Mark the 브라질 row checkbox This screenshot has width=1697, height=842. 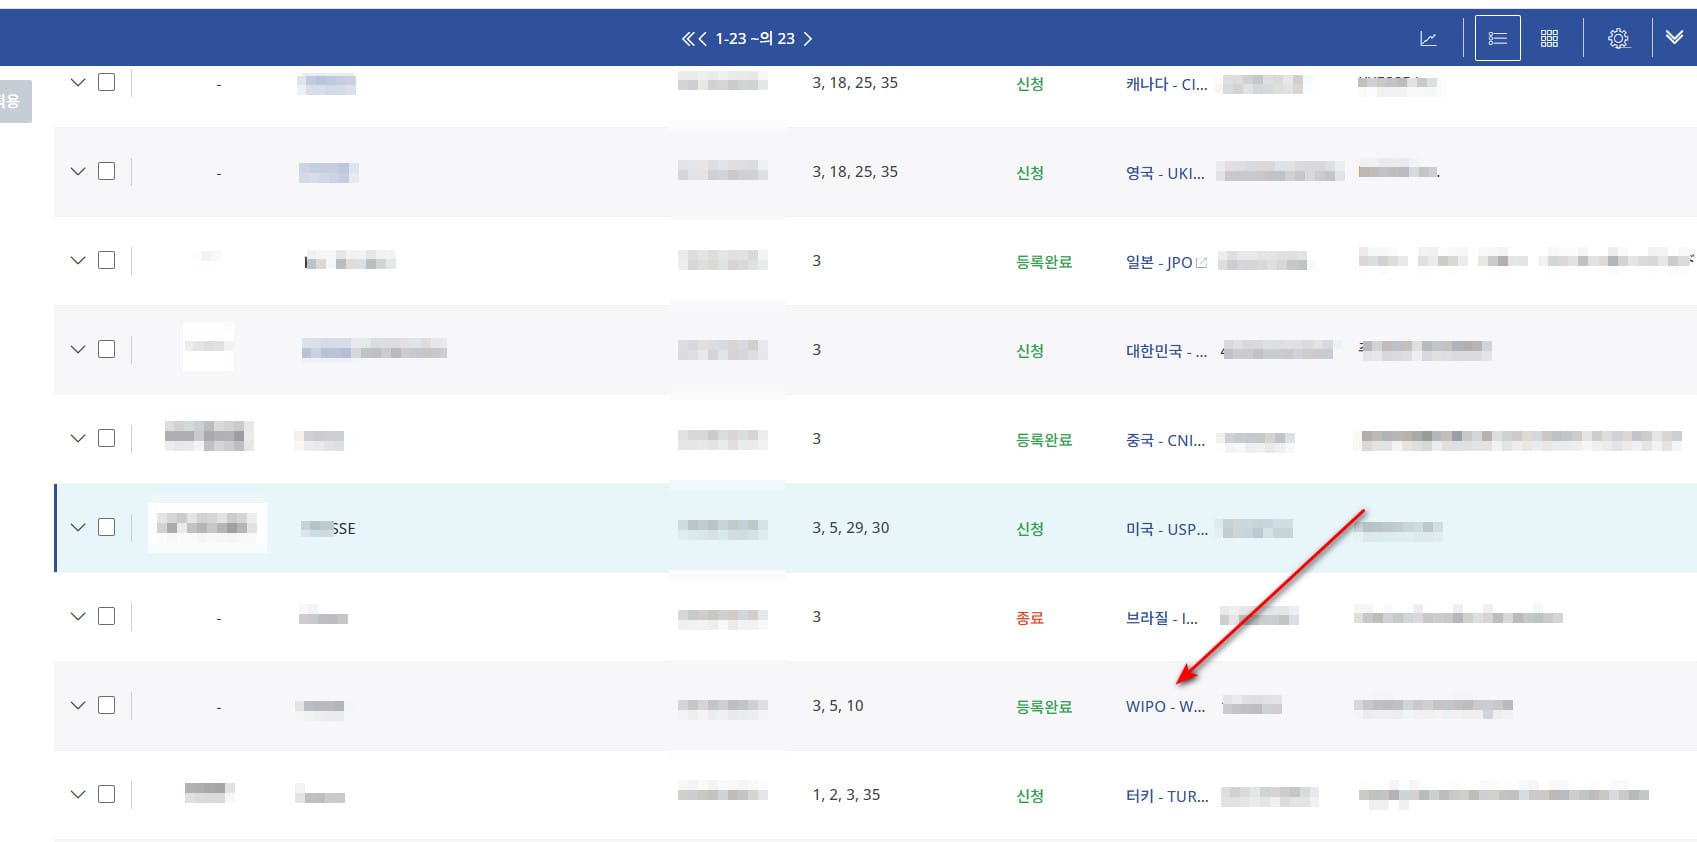106,616
